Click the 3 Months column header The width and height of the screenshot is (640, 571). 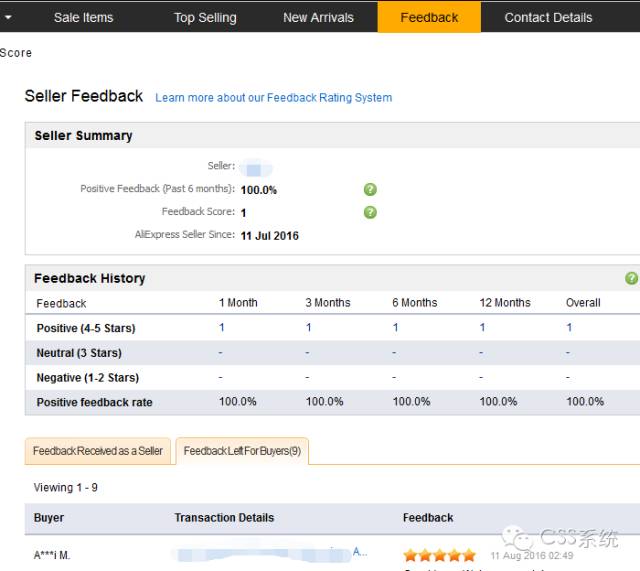pyautogui.click(x=328, y=303)
